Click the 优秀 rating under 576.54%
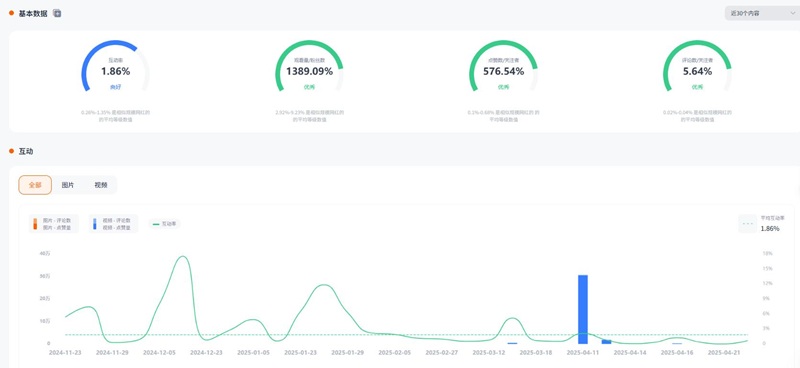The image size is (800, 368). coord(504,87)
